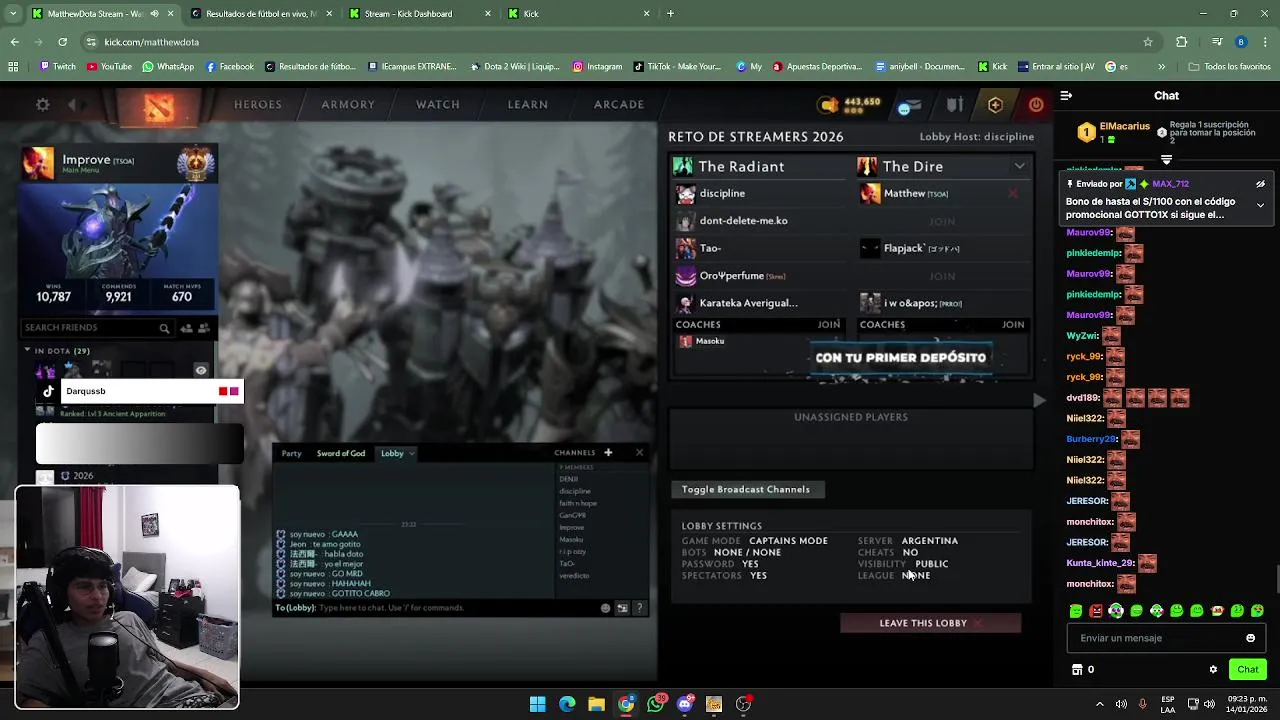This screenshot has width=1280, height=720.
Task: Collapse Kick chat panel arrow icon
Action: [1066, 96]
